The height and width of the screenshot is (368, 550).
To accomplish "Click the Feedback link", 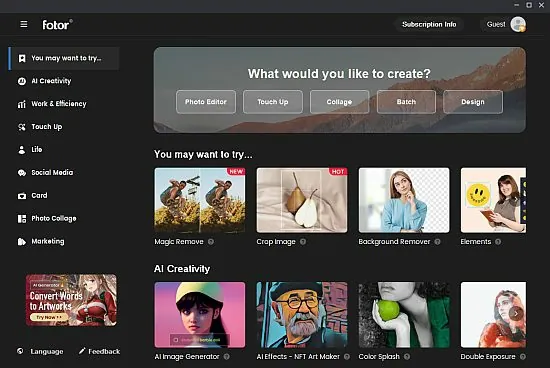I will point(104,351).
